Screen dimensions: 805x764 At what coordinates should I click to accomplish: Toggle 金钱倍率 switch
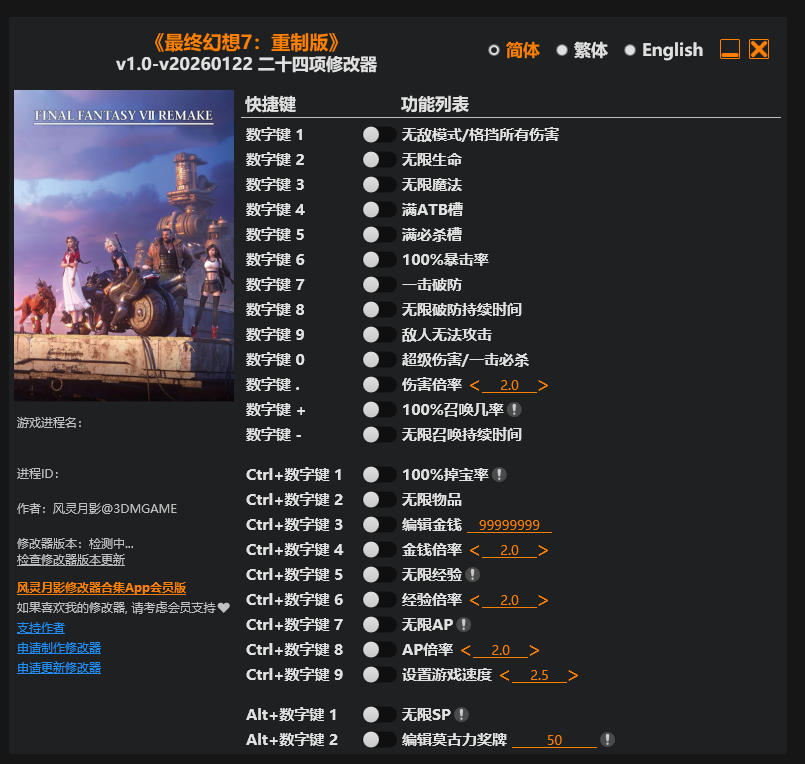click(x=379, y=550)
